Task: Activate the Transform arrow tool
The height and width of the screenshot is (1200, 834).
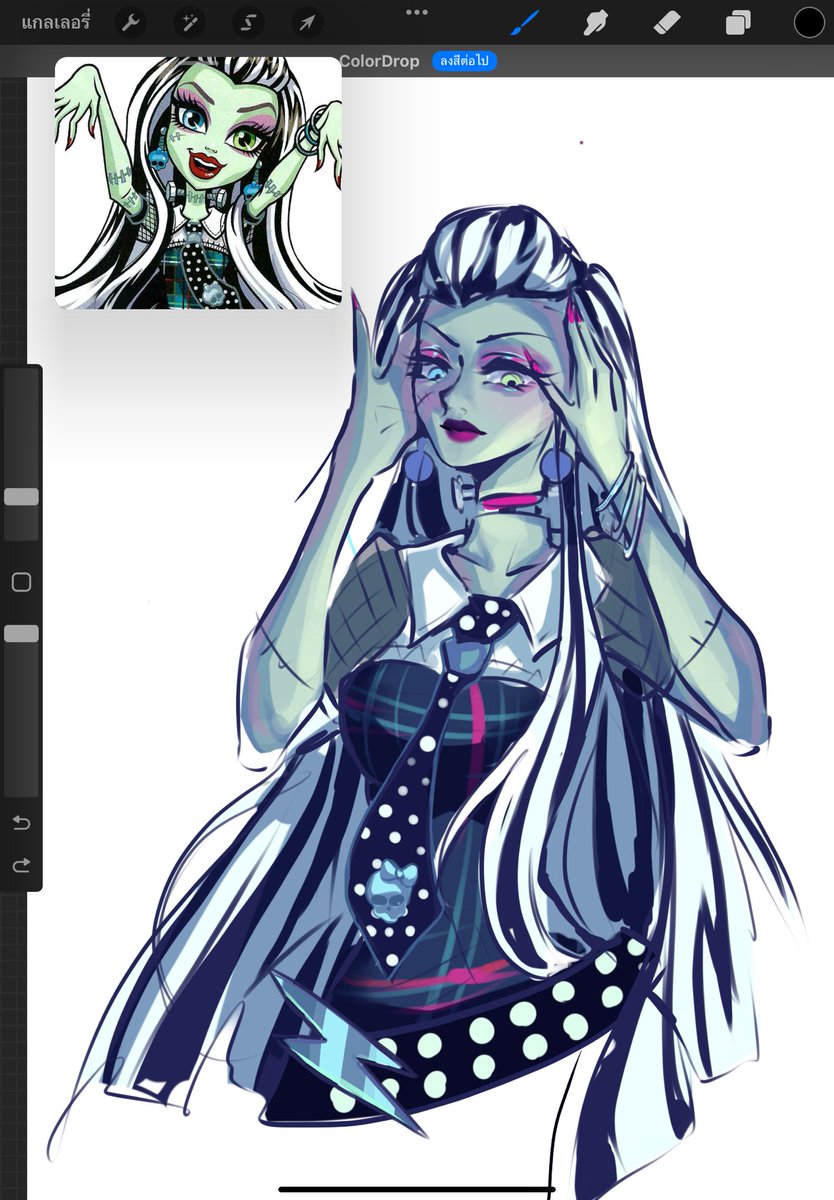Action: [307, 22]
